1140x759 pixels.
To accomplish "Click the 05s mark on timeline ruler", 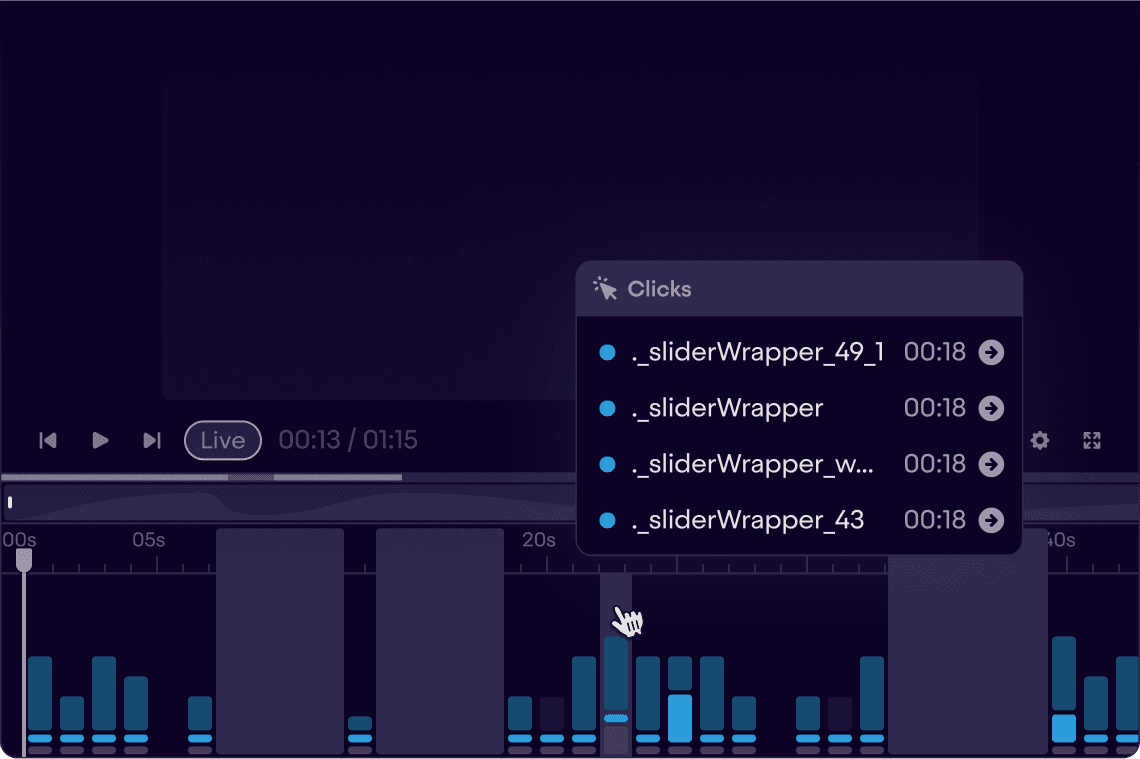I will tap(148, 540).
